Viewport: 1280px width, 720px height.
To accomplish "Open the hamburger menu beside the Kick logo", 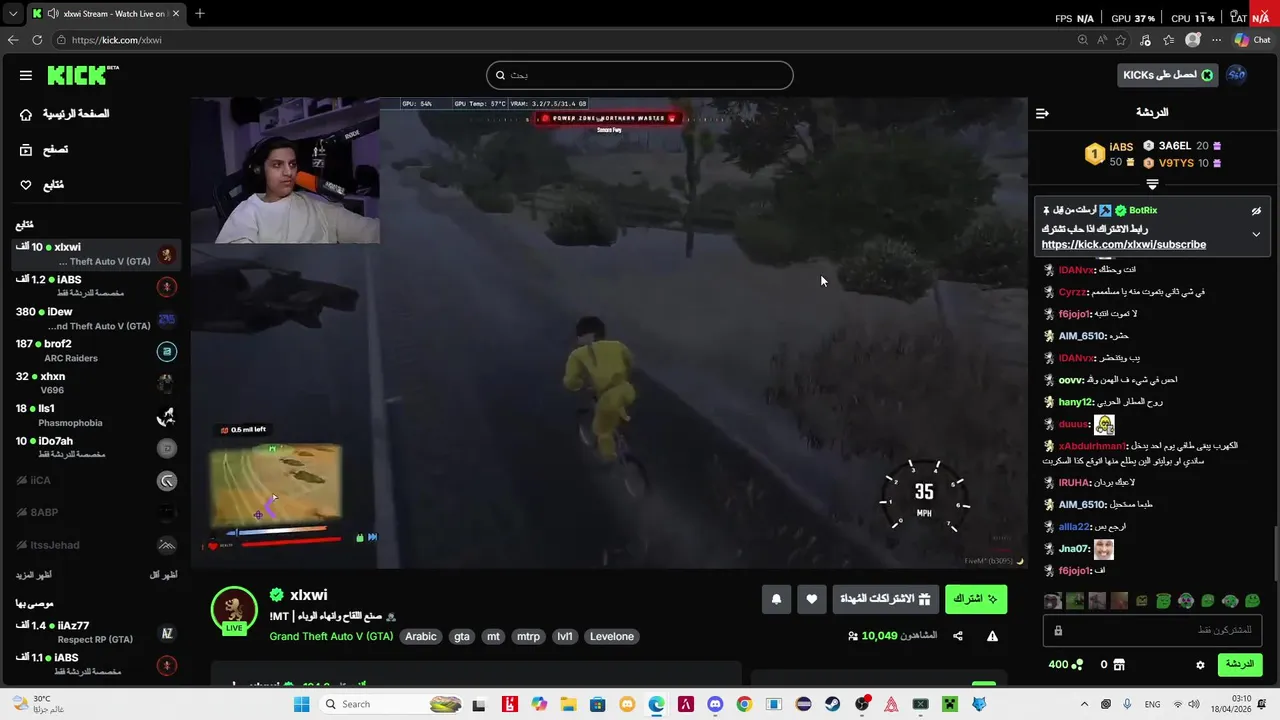I will point(26,75).
